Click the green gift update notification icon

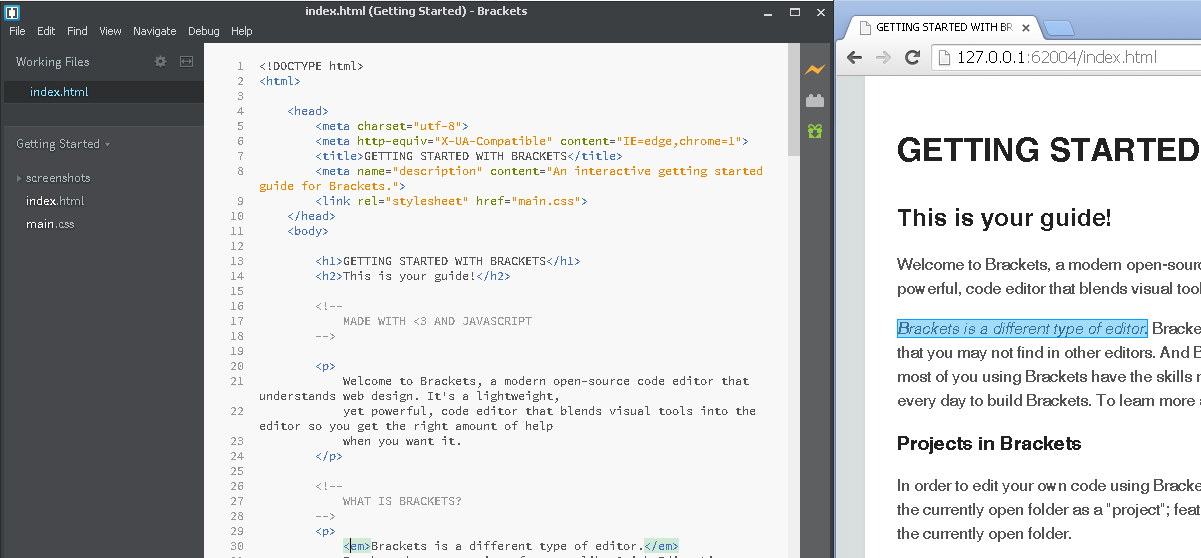(x=815, y=130)
